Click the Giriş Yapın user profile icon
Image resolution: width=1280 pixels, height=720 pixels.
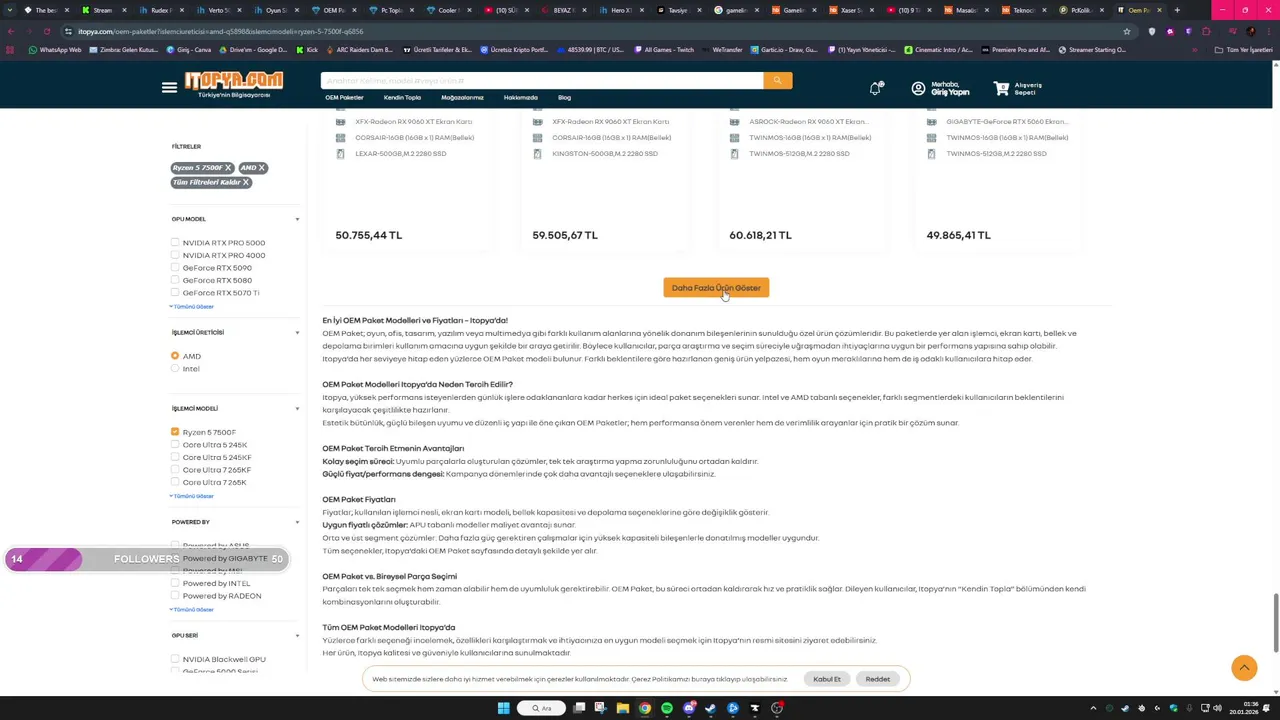[918, 88]
